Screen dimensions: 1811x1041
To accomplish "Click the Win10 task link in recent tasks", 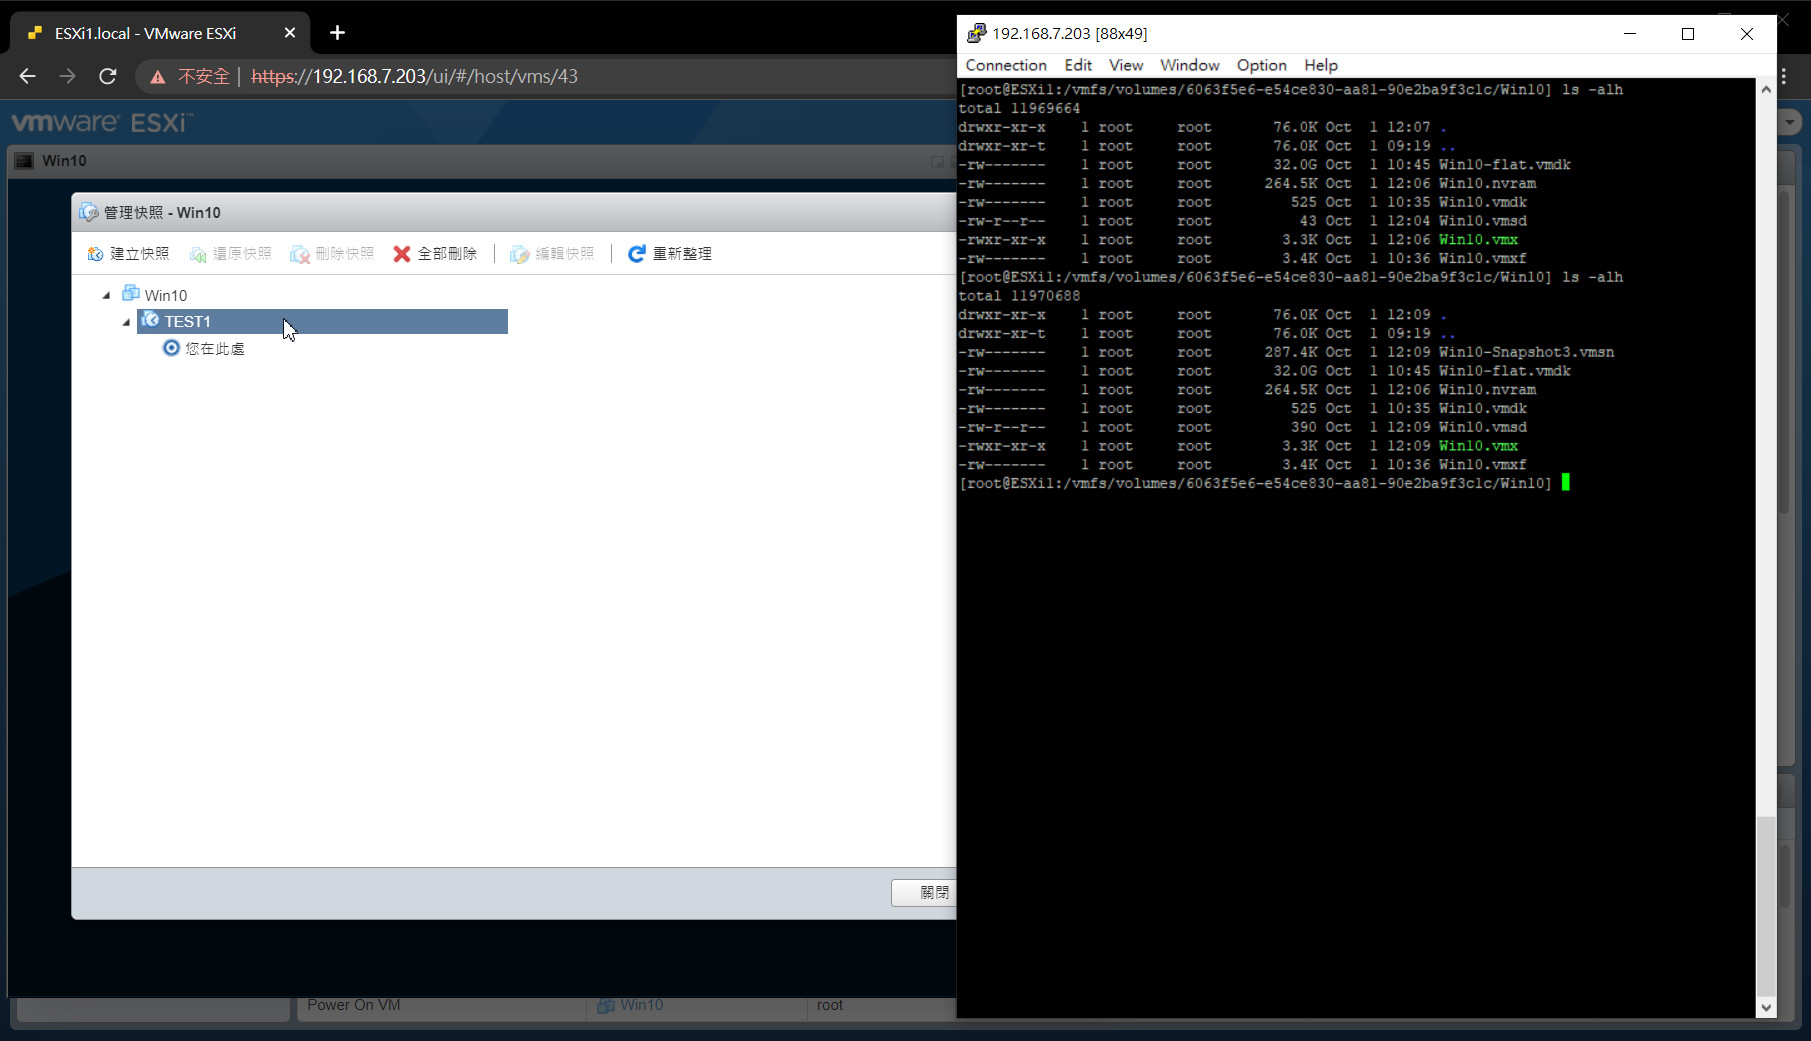I will (641, 1005).
